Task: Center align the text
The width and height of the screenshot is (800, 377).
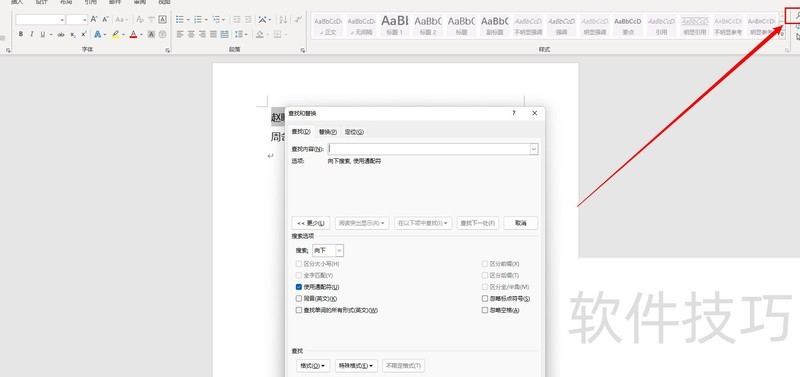Action: (x=191, y=34)
